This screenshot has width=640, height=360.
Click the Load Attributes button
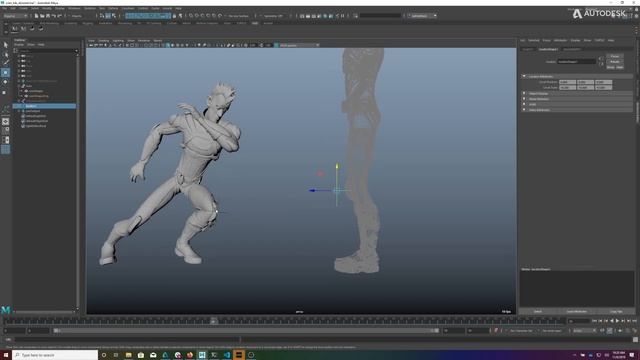pos(576,311)
